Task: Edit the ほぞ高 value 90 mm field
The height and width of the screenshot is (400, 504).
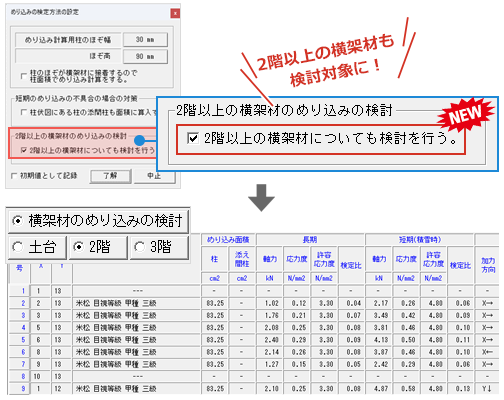Action: (x=145, y=56)
